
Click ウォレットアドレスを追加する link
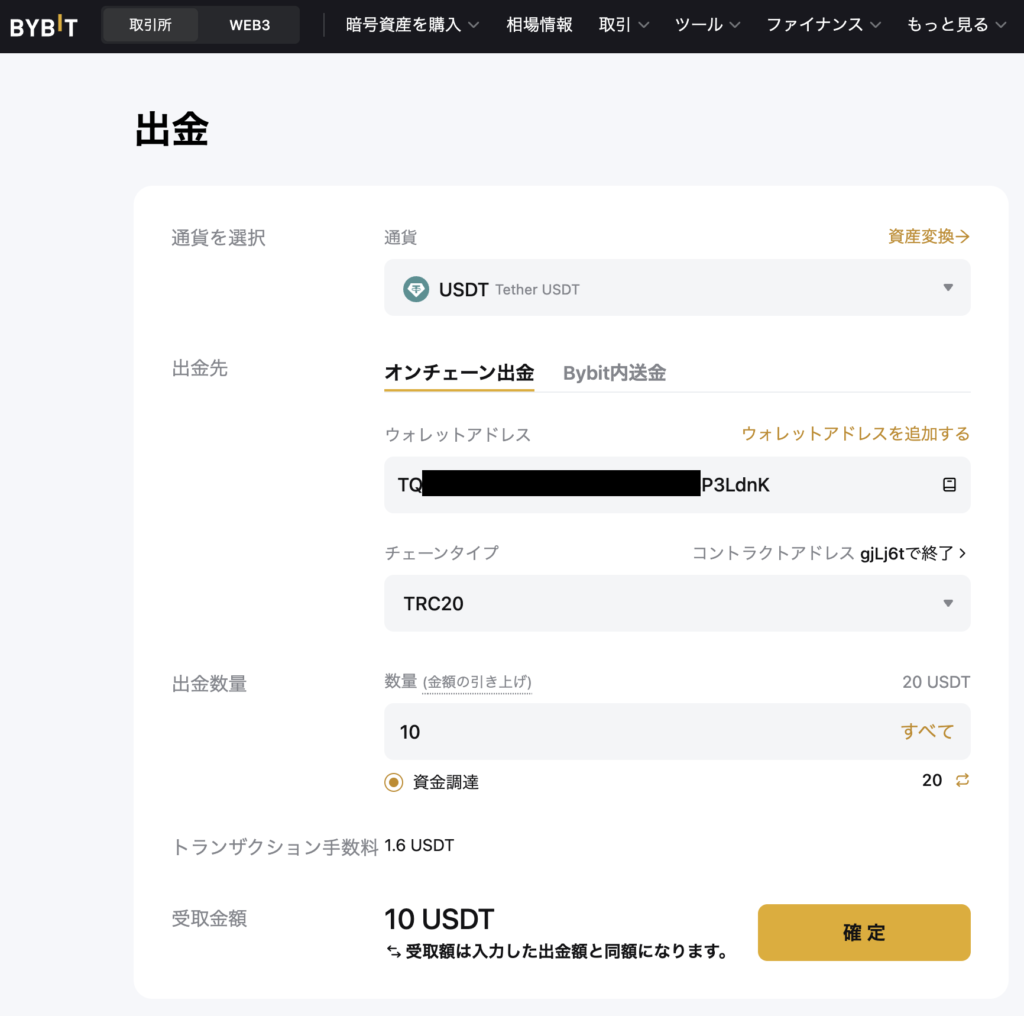point(856,434)
